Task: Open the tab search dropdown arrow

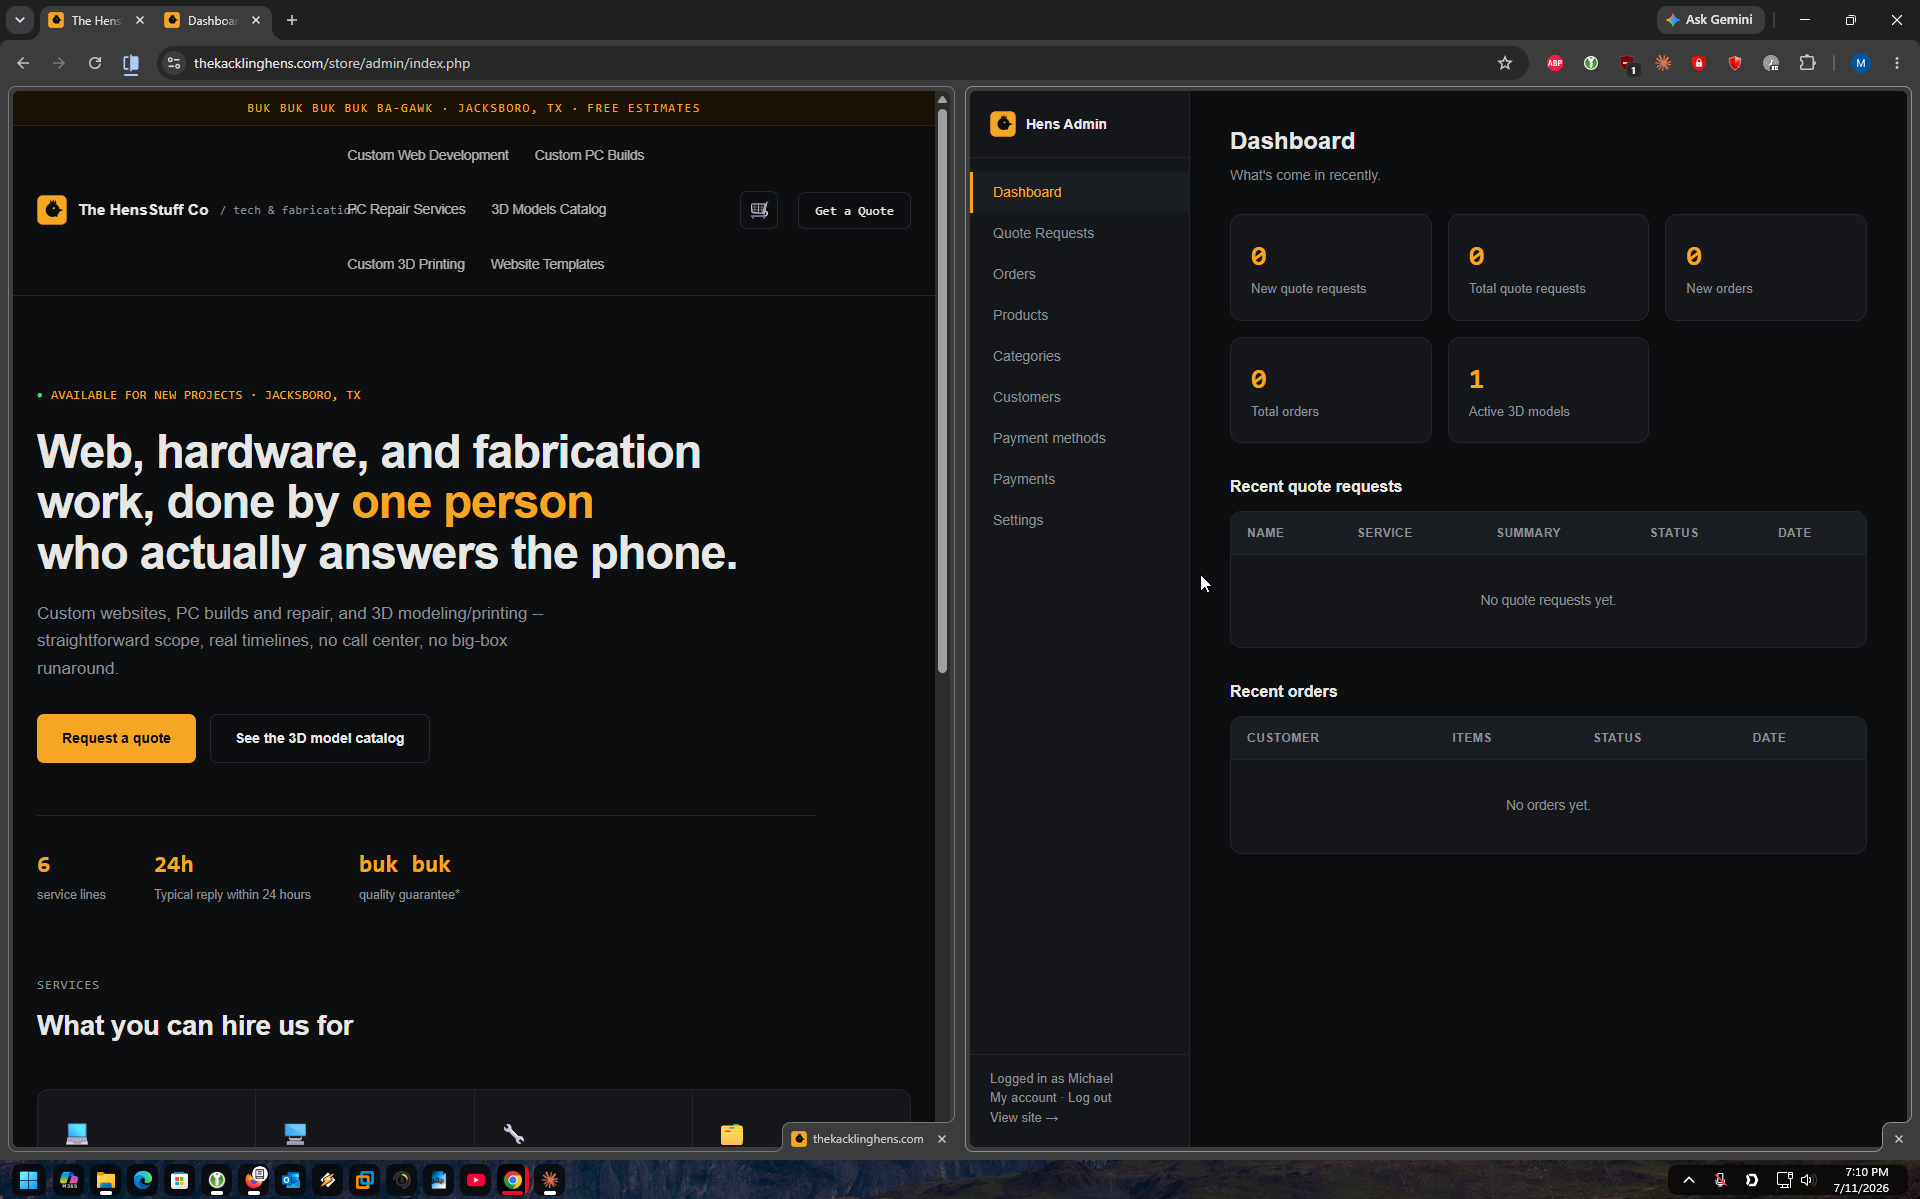Action: (x=20, y=20)
